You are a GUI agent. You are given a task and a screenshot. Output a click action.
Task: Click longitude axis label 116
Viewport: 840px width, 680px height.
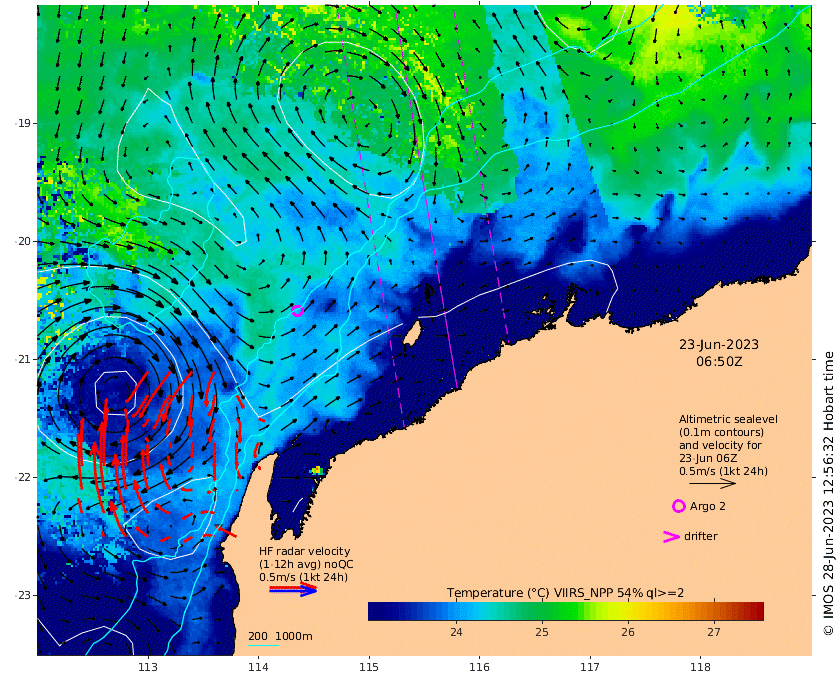click(479, 667)
